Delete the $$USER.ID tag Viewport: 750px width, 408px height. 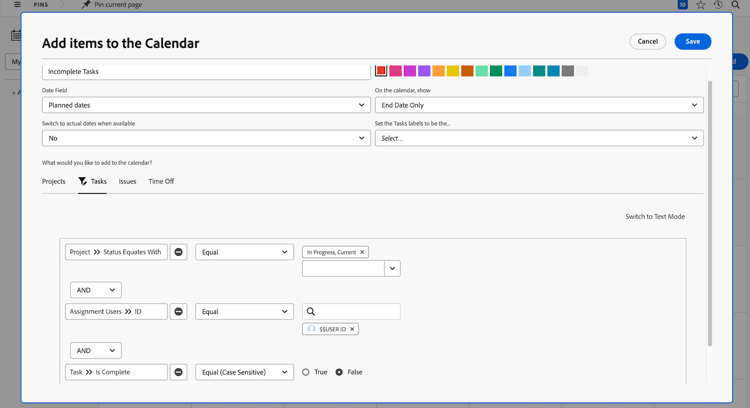pyautogui.click(x=352, y=329)
